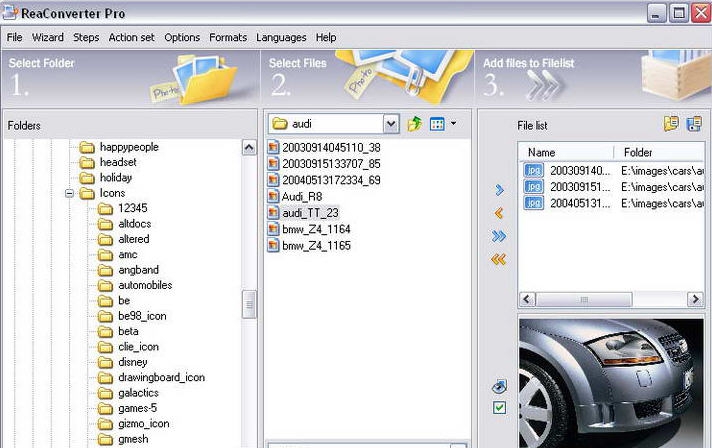Click the go up one folder icon
Screen dimensions: 712x448
pos(414,123)
